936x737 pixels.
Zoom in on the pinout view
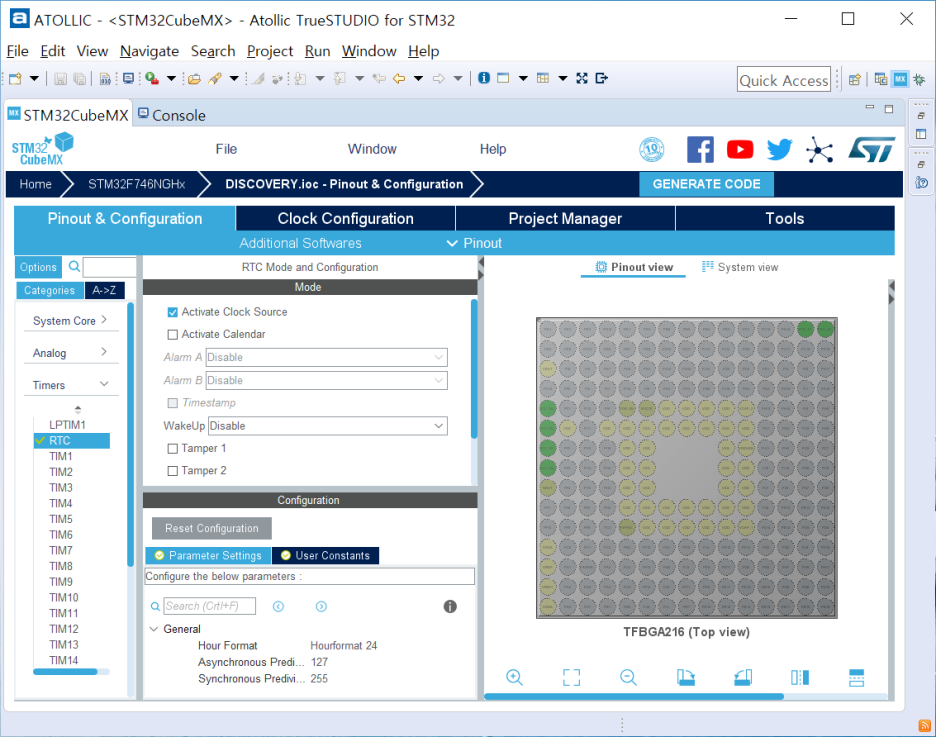[x=514, y=677]
